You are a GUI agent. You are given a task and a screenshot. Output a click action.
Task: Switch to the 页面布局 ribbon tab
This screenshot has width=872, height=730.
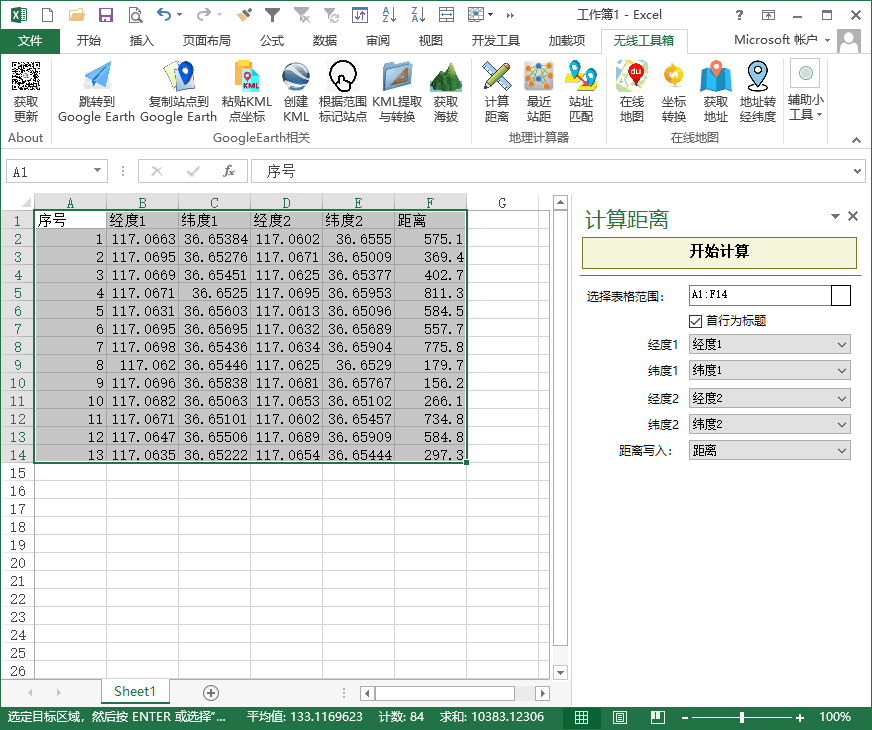(x=206, y=41)
